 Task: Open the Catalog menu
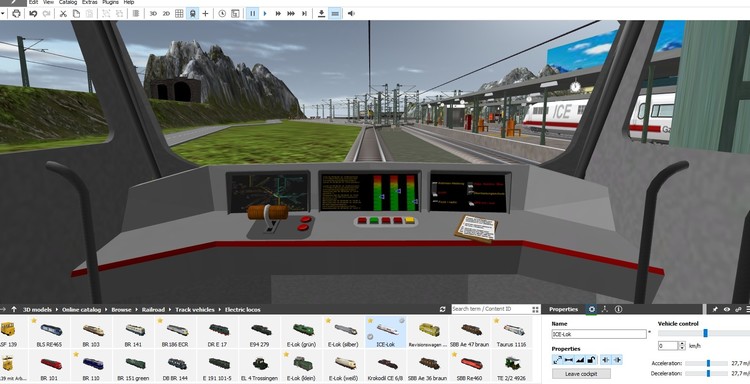[x=68, y=2]
